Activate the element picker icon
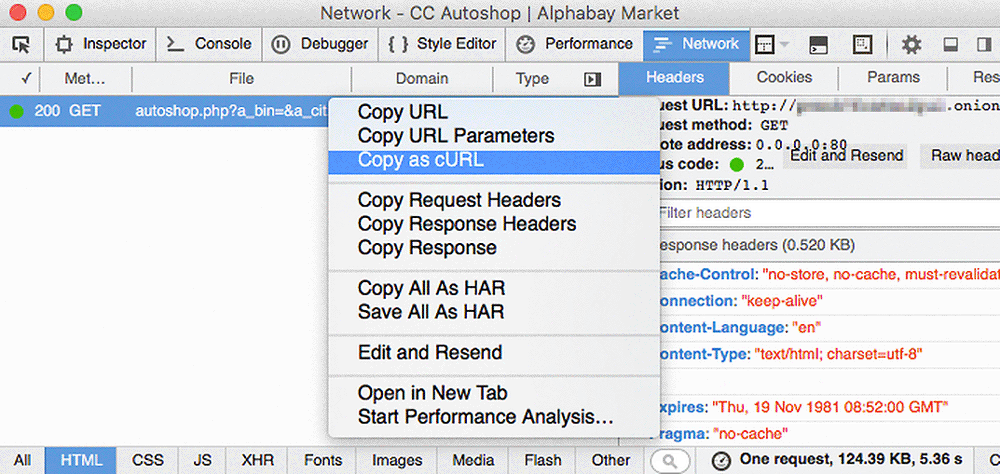The image size is (1000, 474). click(x=22, y=45)
